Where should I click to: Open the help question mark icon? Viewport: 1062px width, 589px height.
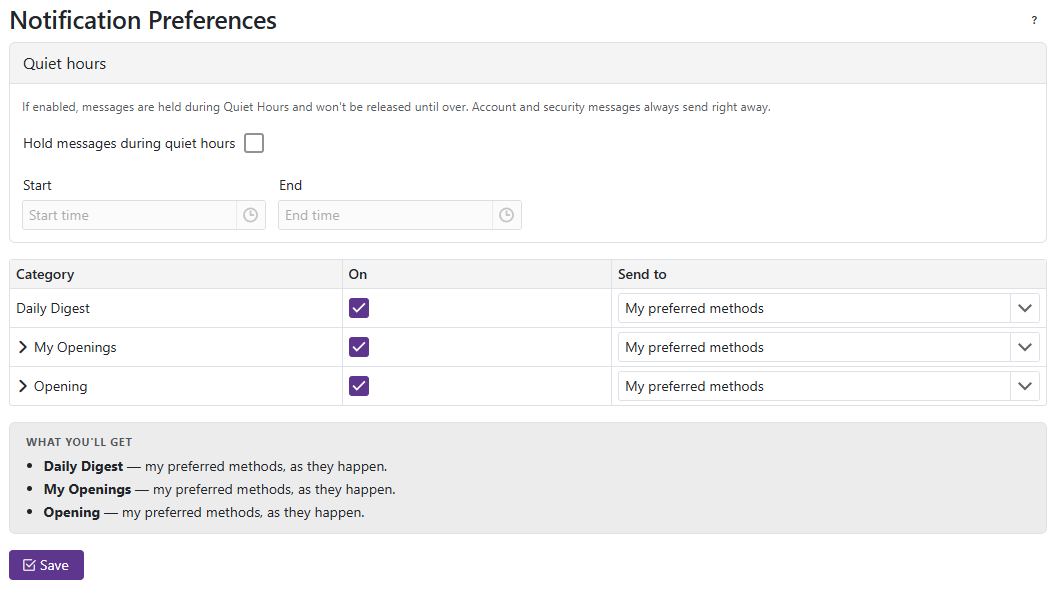coord(1034,20)
